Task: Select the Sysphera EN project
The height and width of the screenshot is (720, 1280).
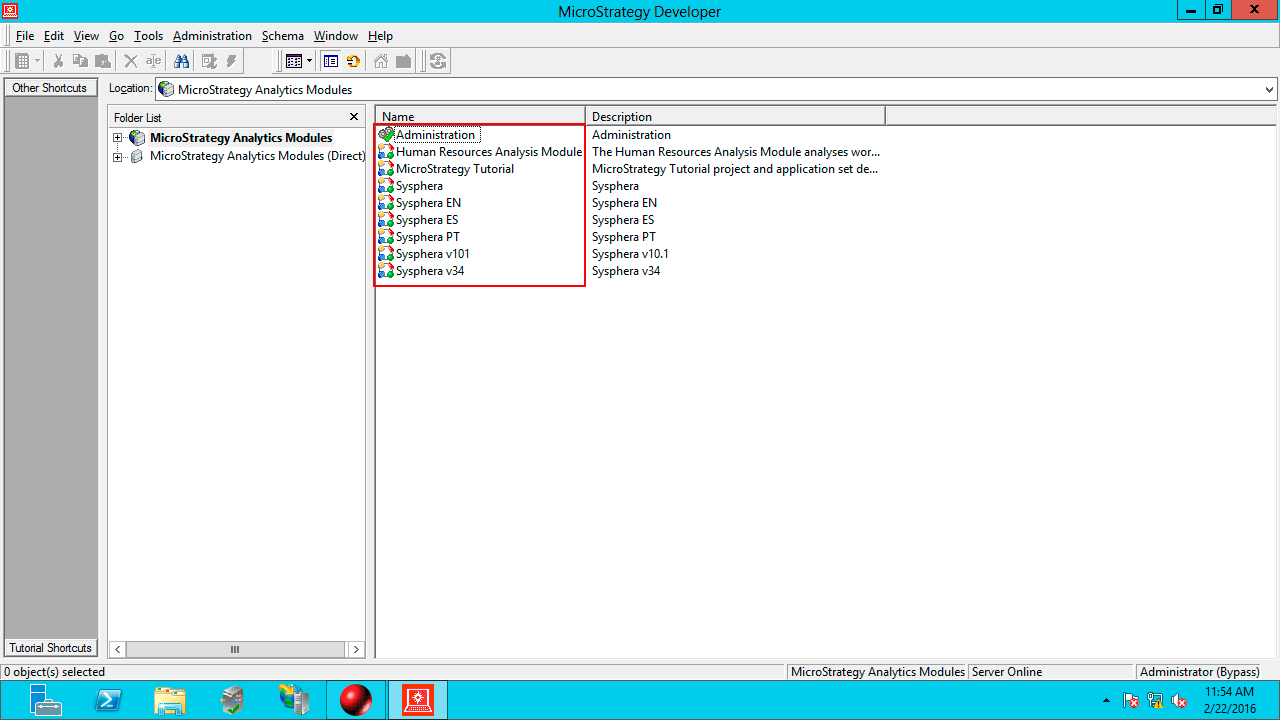Action: pos(420,203)
